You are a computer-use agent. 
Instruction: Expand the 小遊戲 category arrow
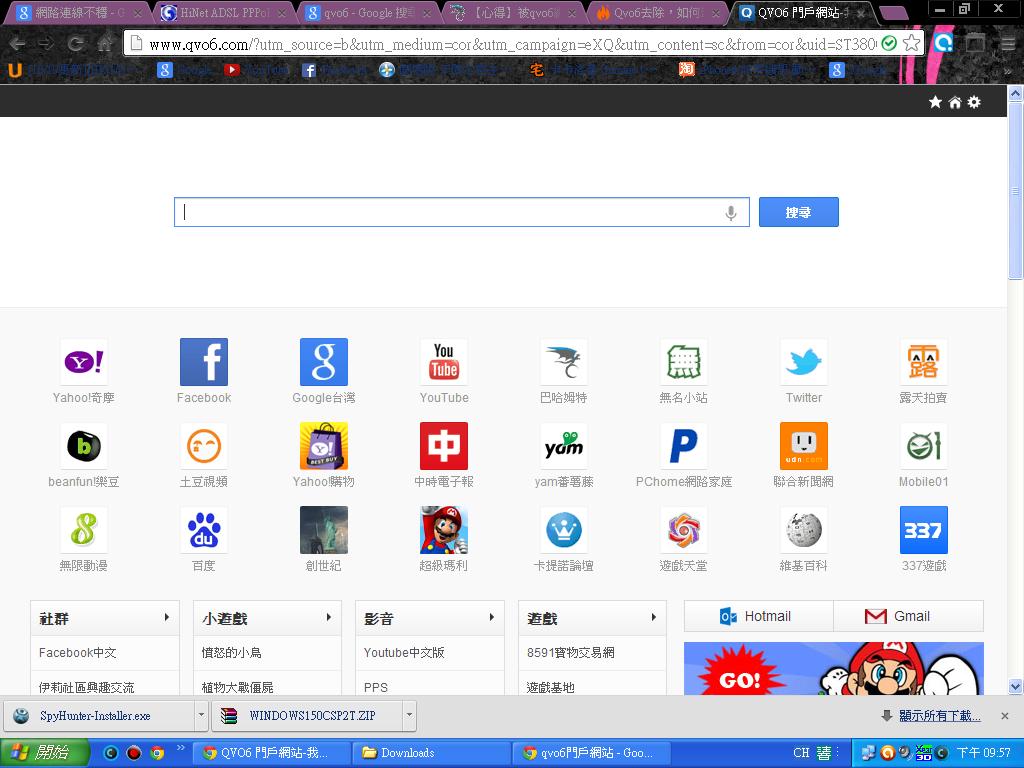tap(328, 617)
